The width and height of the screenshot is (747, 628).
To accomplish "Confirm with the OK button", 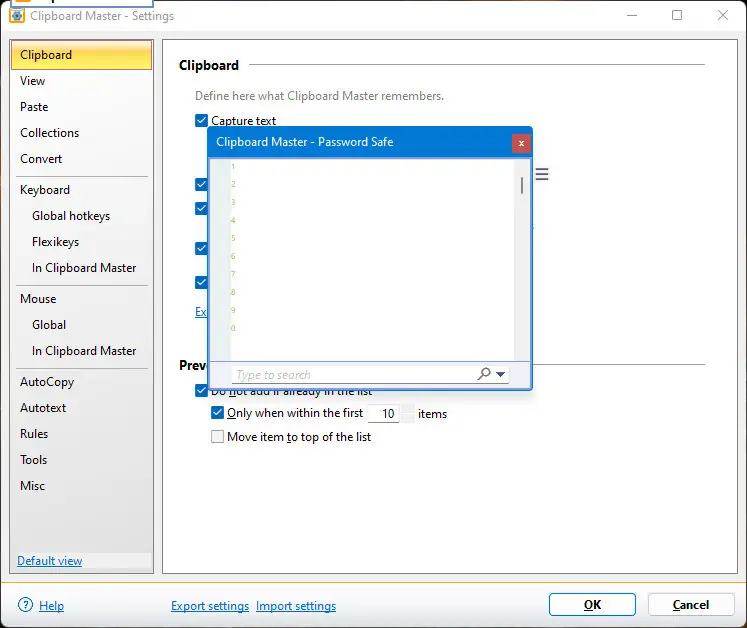I will (592, 605).
